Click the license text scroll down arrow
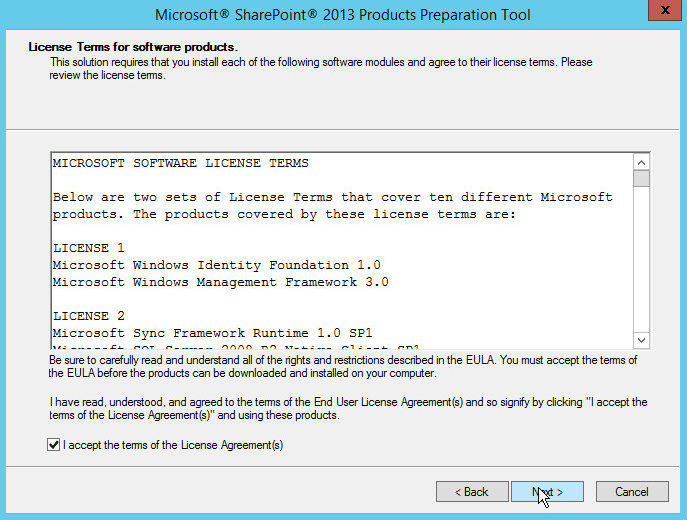687x520 pixels. (x=641, y=340)
